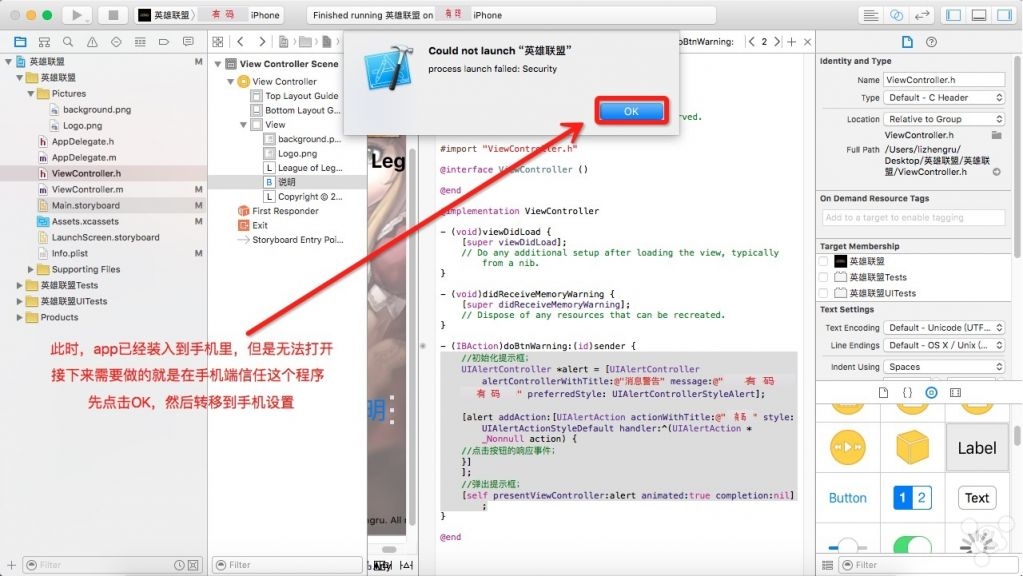
Task: Enable 英雄联盟UITests target membership checkbox
Action: [823, 293]
